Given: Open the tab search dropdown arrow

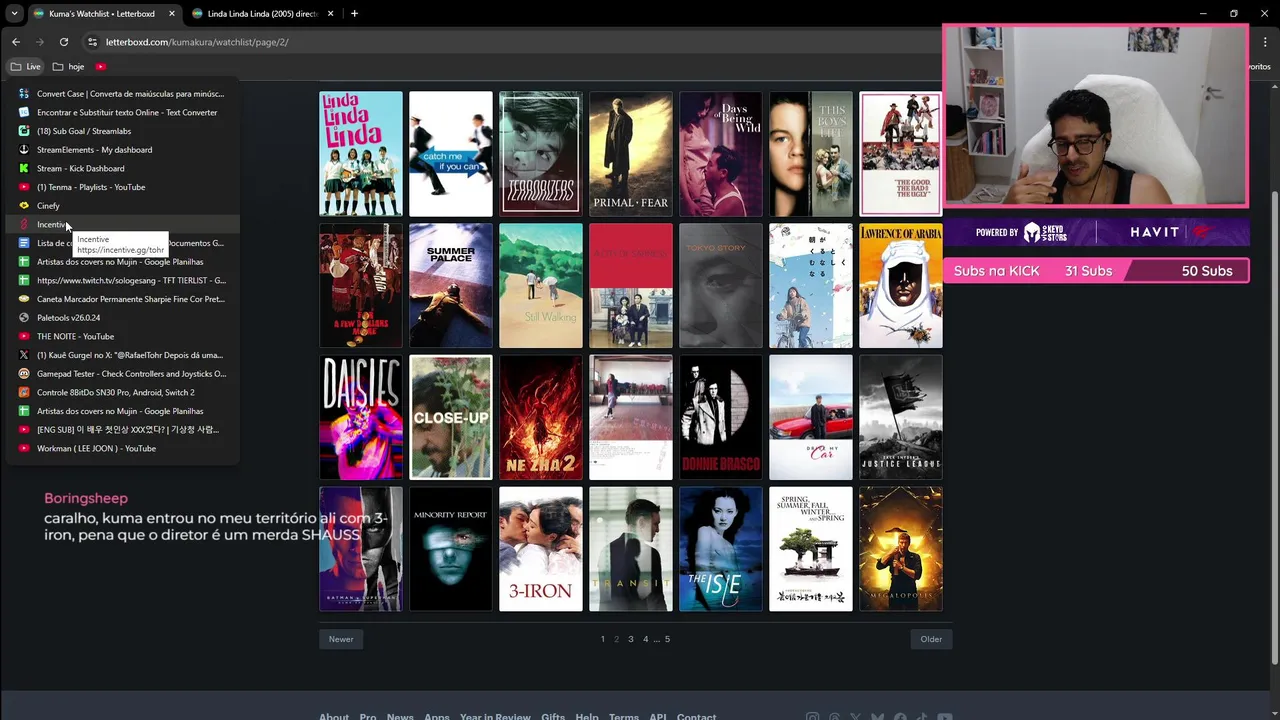Looking at the screenshot, I should (14, 14).
